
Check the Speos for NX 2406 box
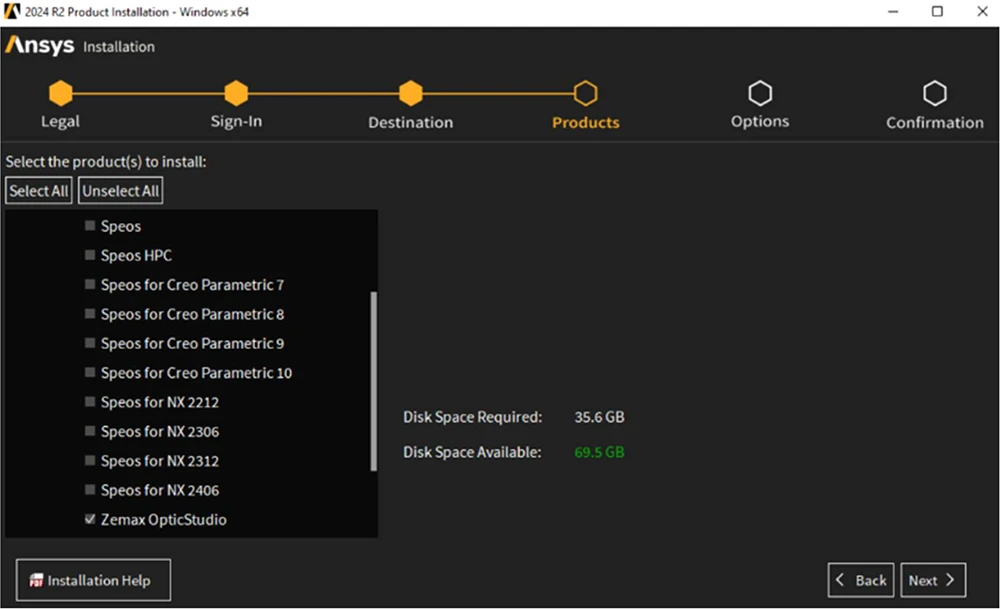tap(90, 490)
